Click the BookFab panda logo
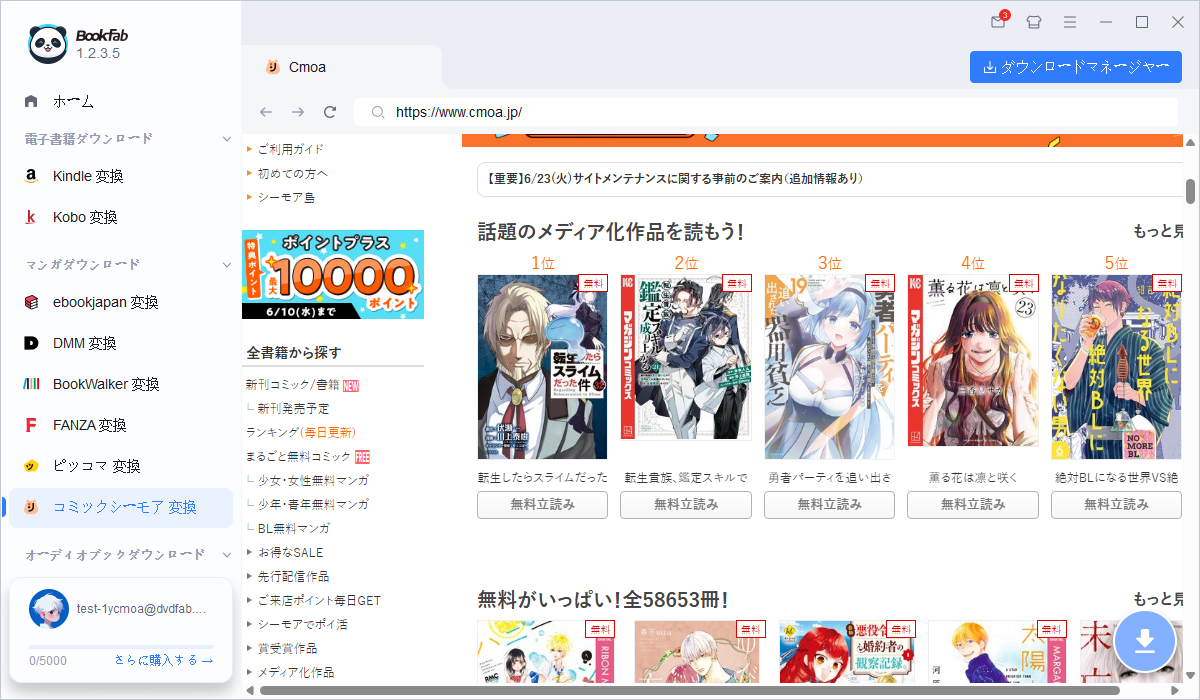Image resolution: width=1200 pixels, height=700 pixels. pos(48,43)
